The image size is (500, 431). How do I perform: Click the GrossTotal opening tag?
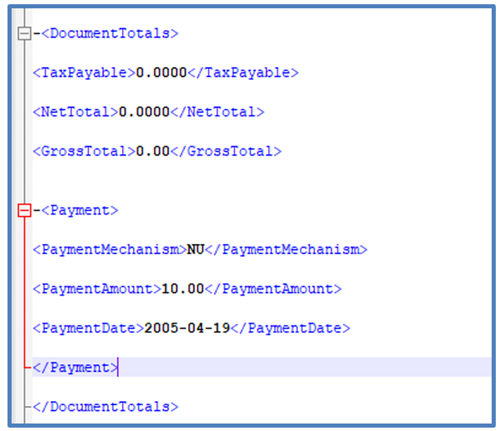coord(84,151)
